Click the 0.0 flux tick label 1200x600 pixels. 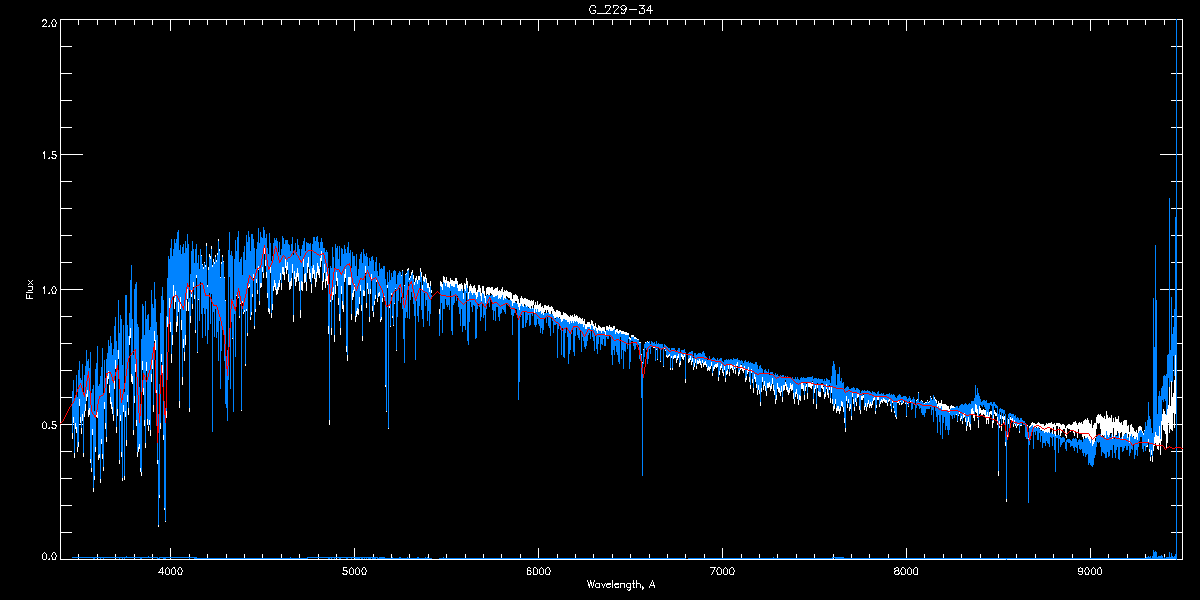tap(48, 556)
